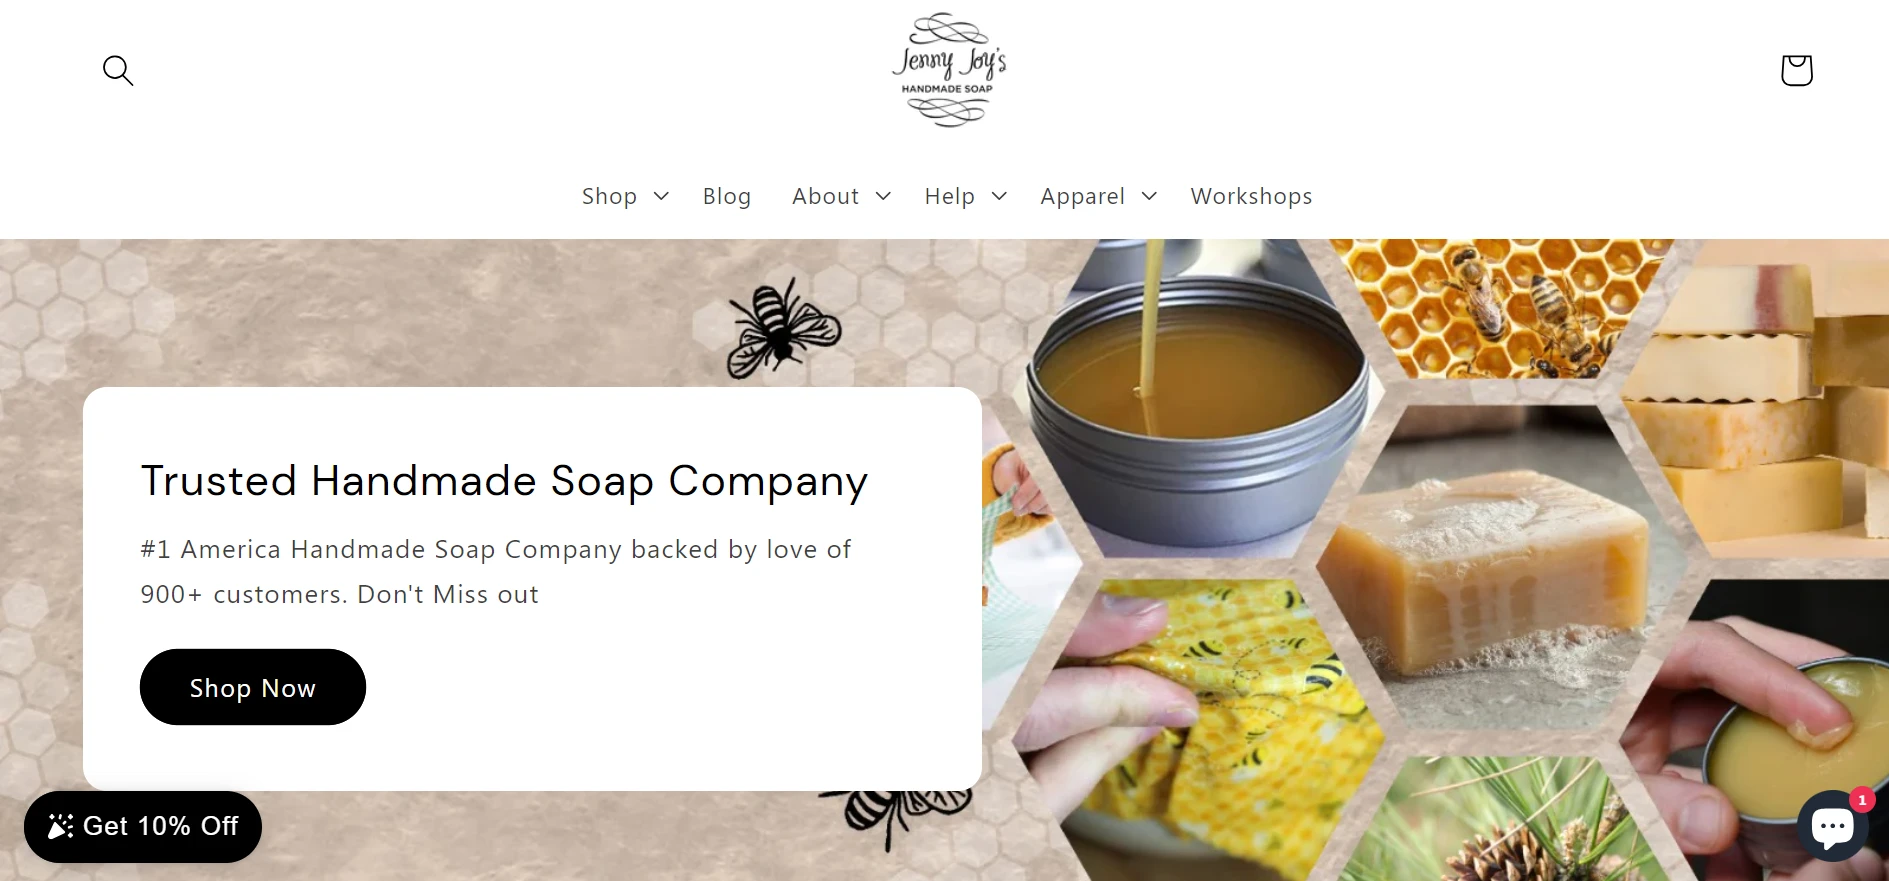Open the Workshops menu link
Viewport: 1889px width, 881px height.
pyautogui.click(x=1251, y=196)
